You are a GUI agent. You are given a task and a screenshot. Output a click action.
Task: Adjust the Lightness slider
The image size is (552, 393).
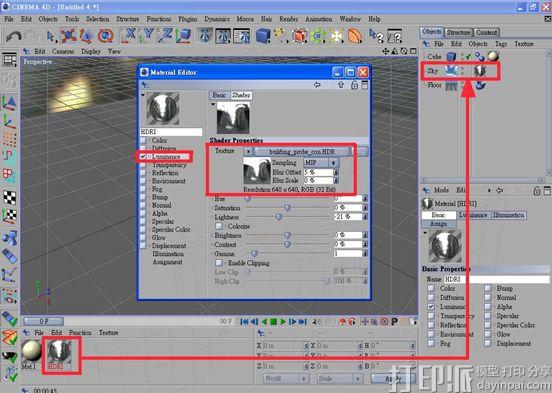point(279,217)
